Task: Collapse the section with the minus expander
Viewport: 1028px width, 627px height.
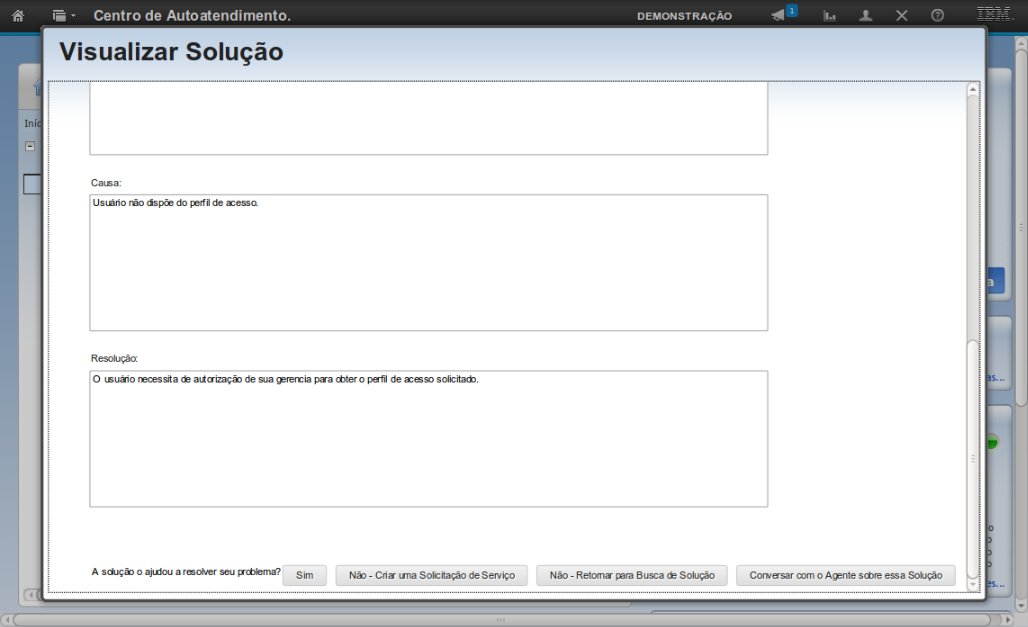Action: click(30, 146)
